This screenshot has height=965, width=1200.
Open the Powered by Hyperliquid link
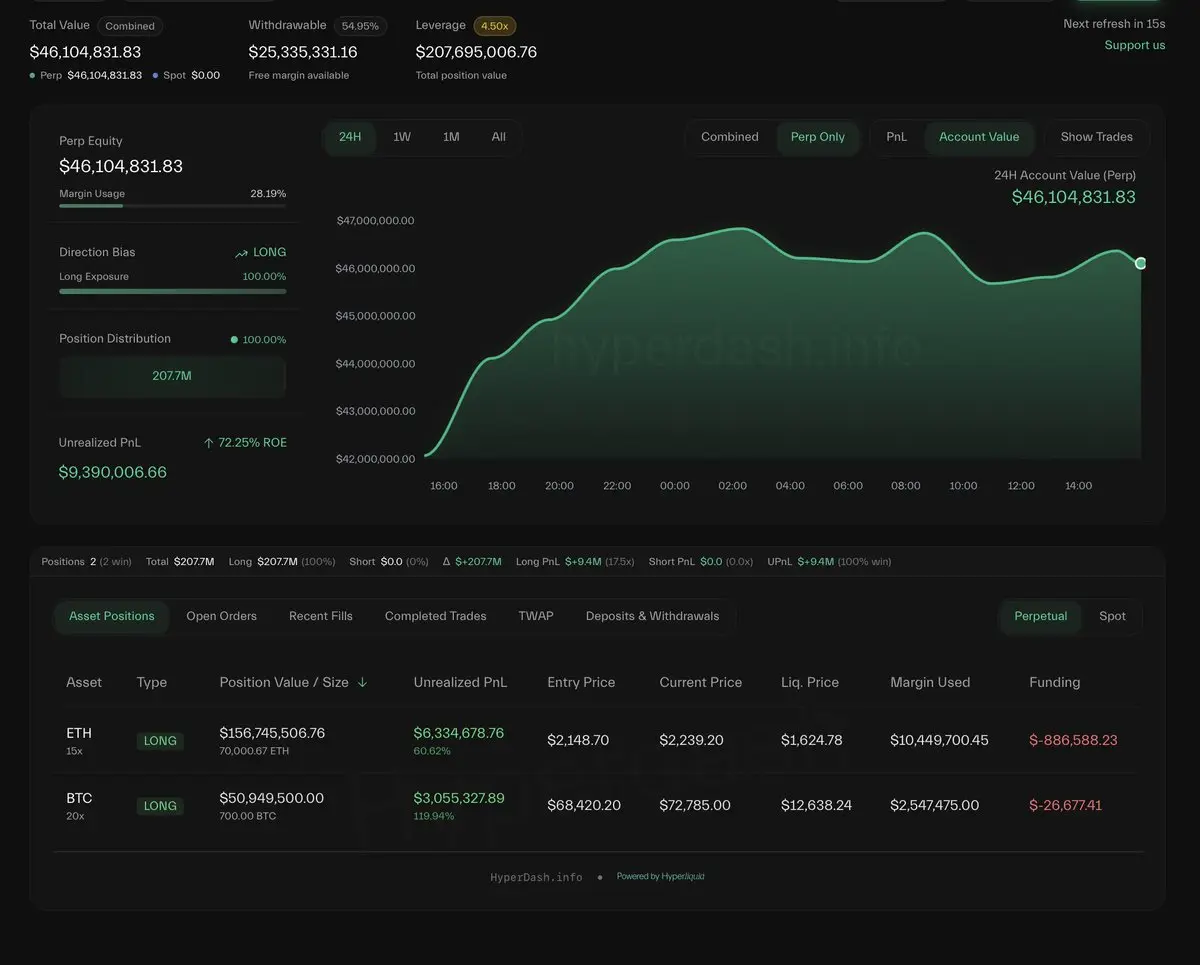(x=660, y=877)
